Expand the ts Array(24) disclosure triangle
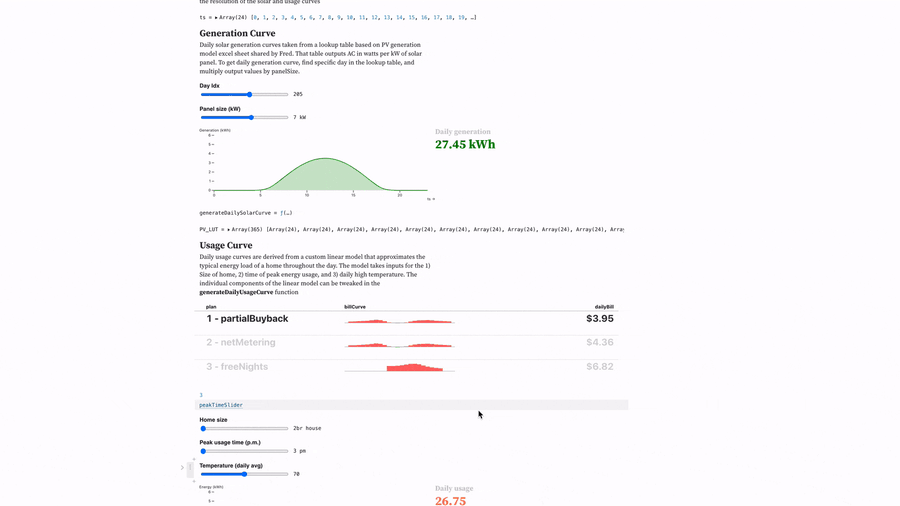The height and width of the screenshot is (506, 900). point(216,18)
